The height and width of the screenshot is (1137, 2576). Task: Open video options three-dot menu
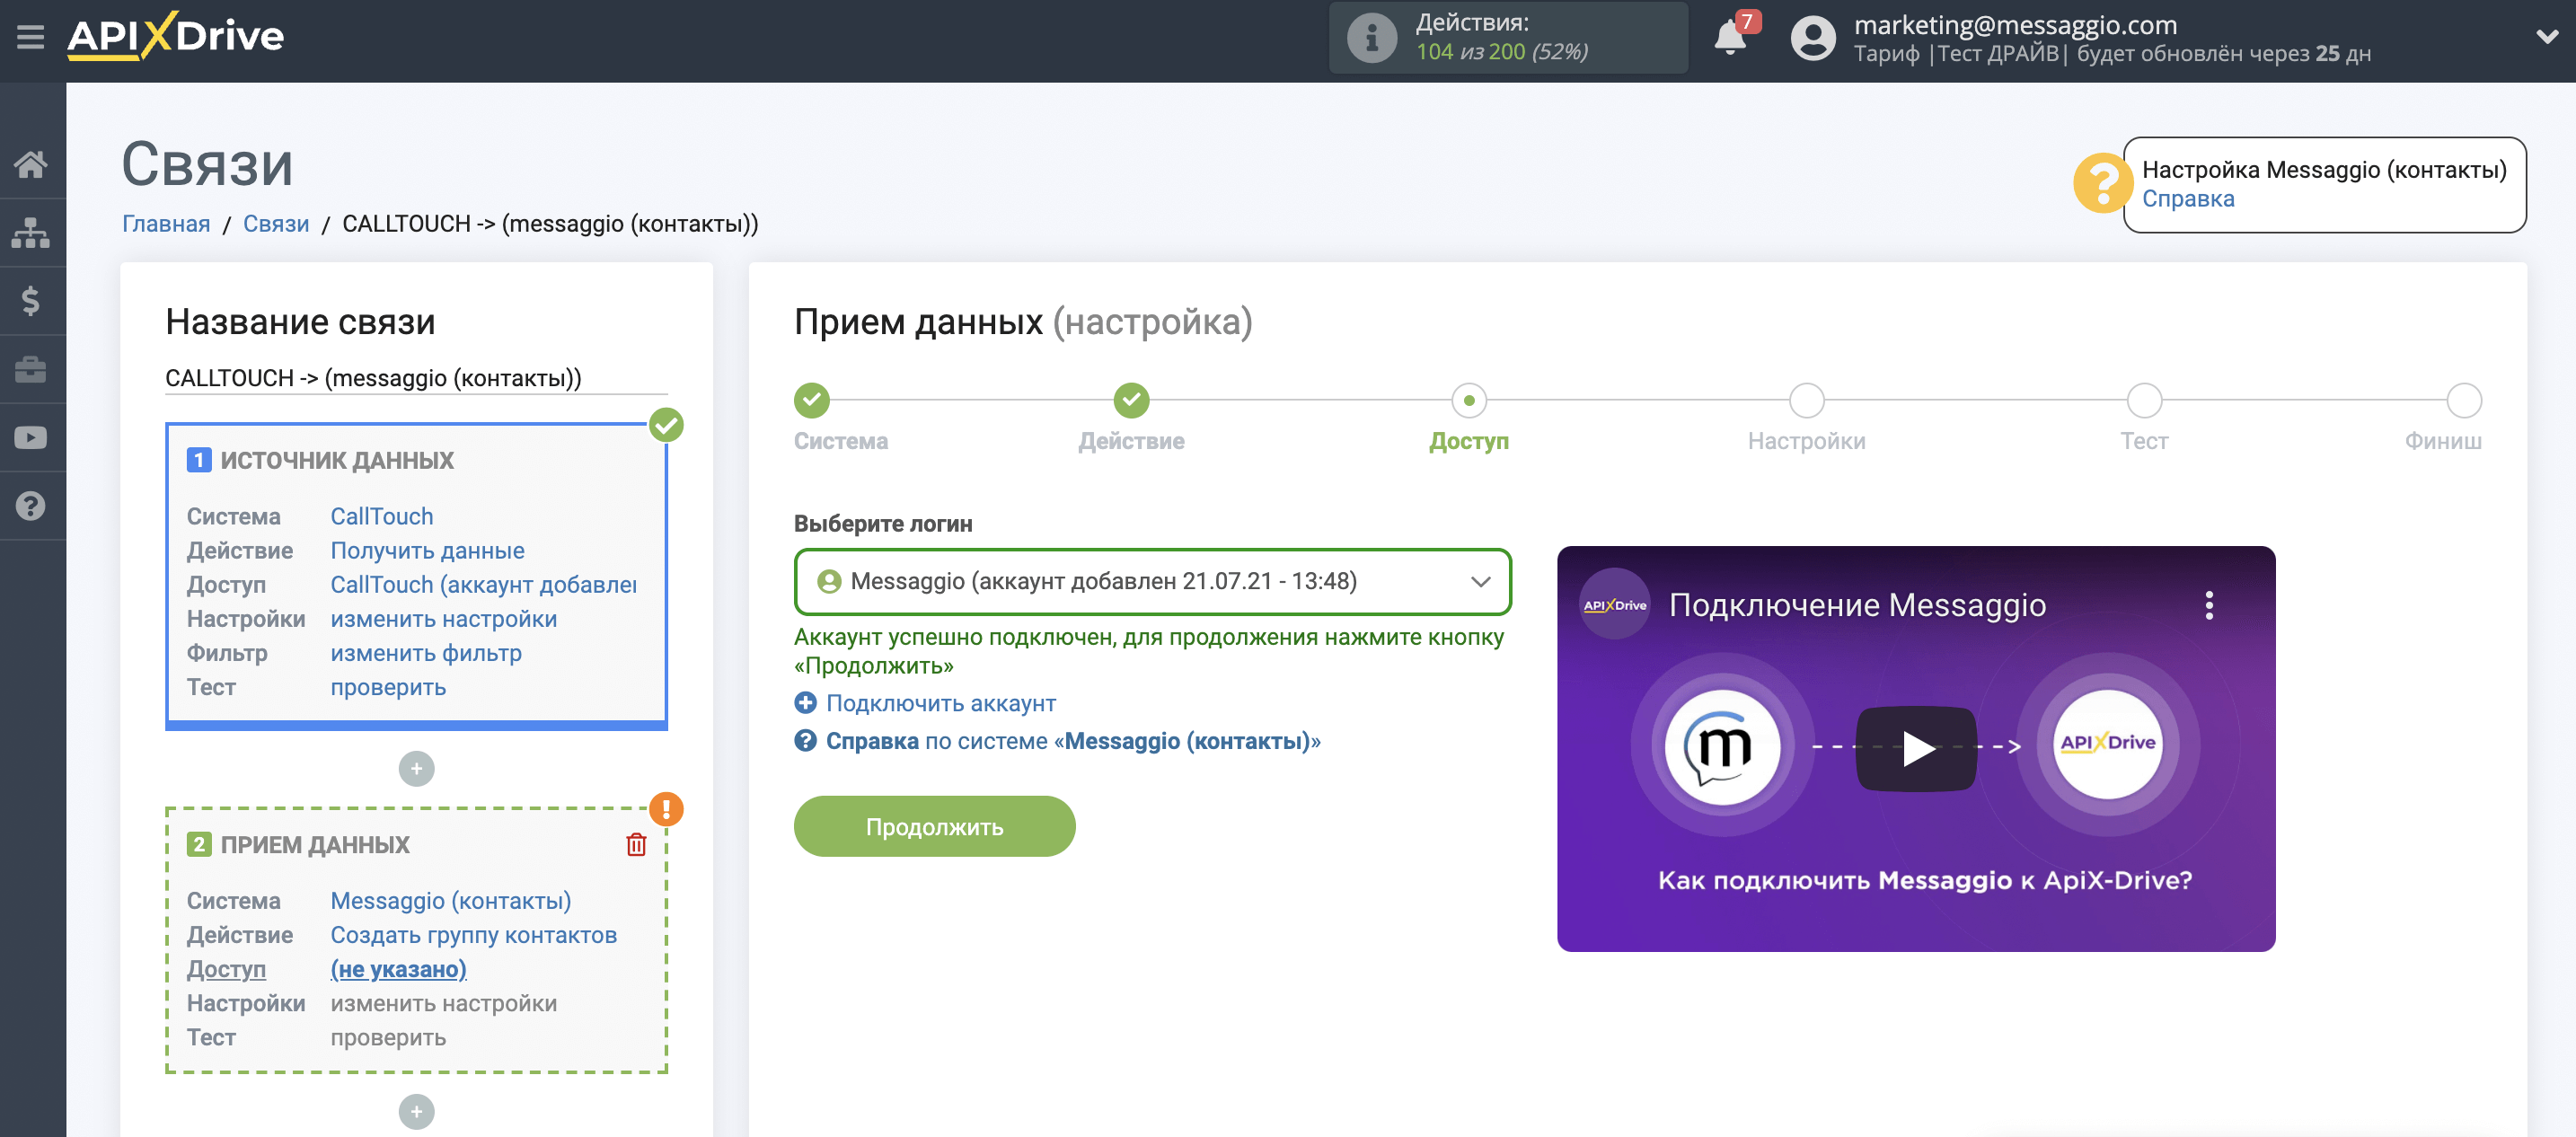pos(2208,606)
